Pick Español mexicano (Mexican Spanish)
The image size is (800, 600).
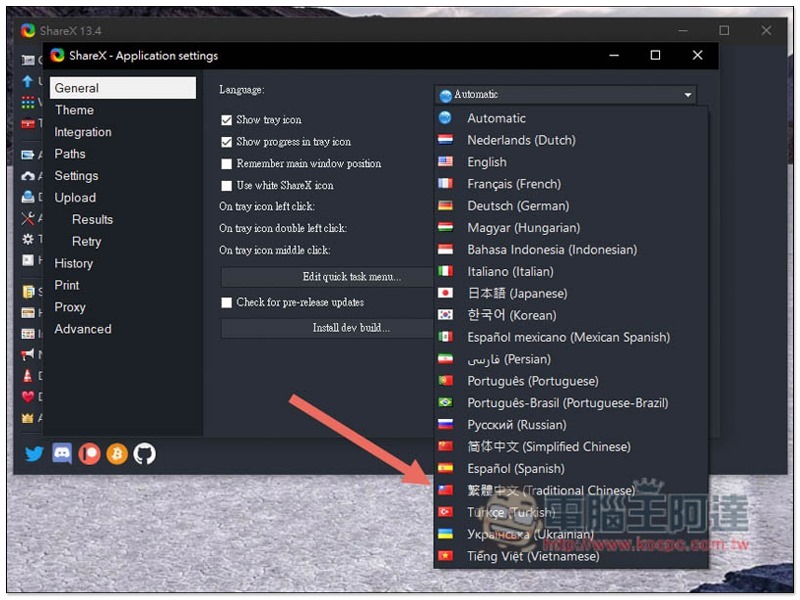(571, 338)
